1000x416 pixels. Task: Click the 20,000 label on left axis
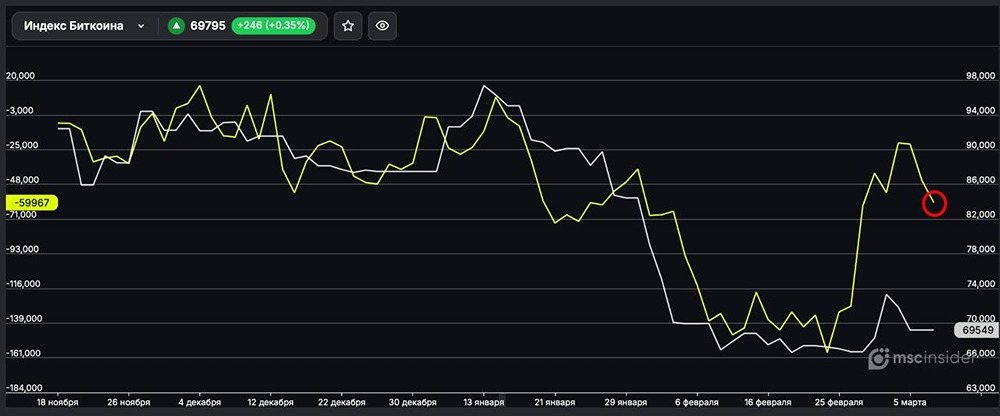(22, 76)
